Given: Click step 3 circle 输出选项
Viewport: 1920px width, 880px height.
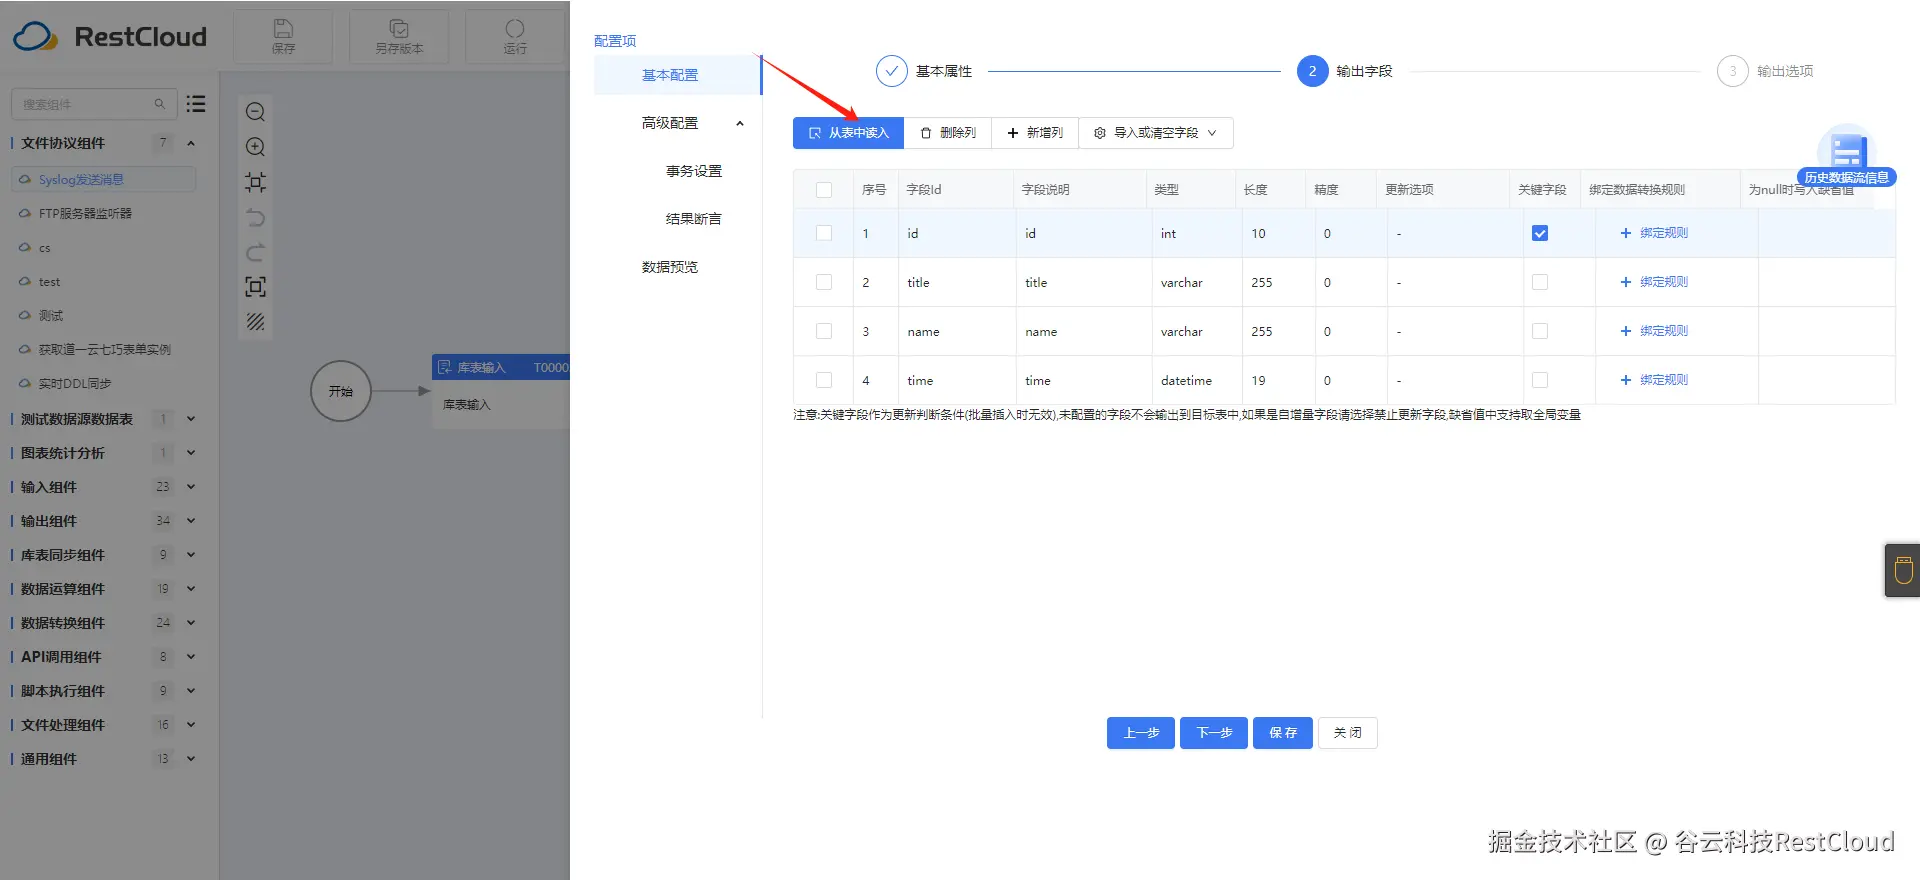Looking at the screenshot, I should point(1733,71).
